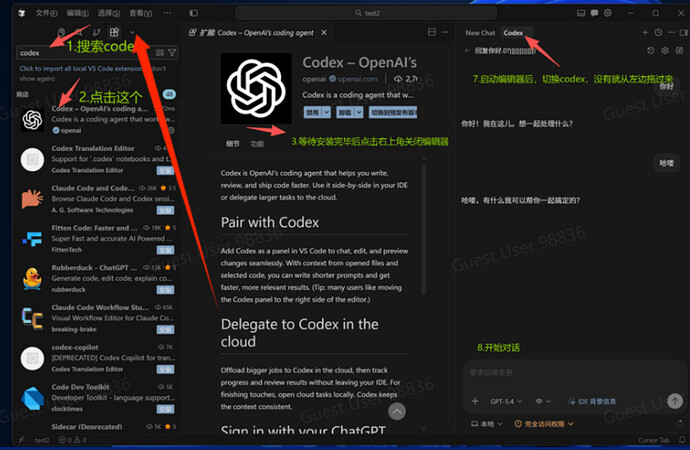
Task: Close the Codex extension editor tab
Action: [x=324, y=33]
